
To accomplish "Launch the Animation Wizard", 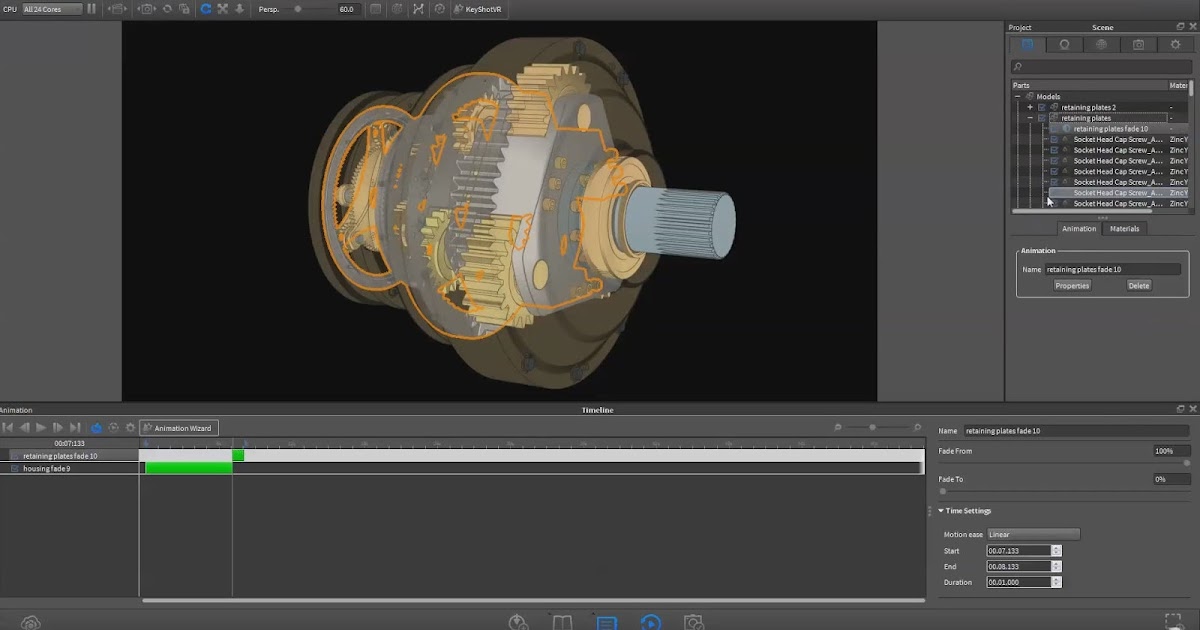I will pyautogui.click(x=179, y=428).
